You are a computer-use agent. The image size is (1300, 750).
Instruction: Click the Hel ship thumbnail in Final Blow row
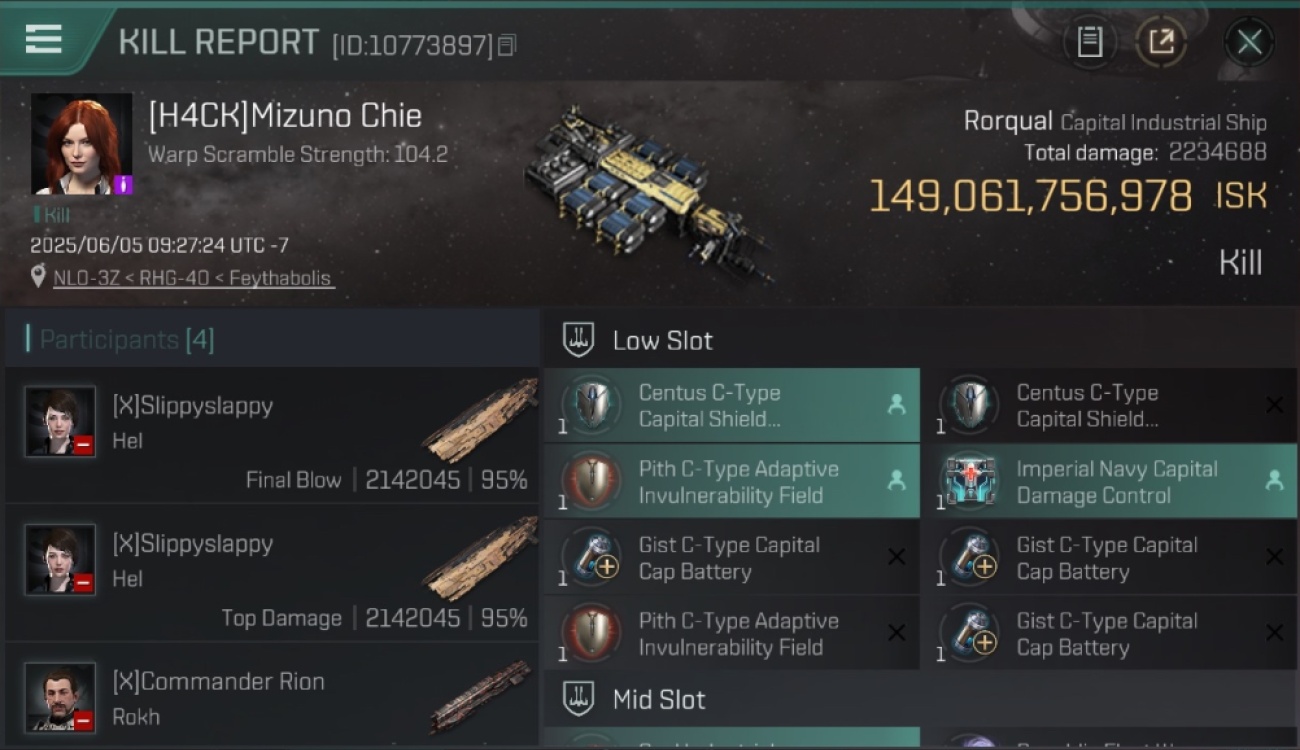tap(480, 420)
